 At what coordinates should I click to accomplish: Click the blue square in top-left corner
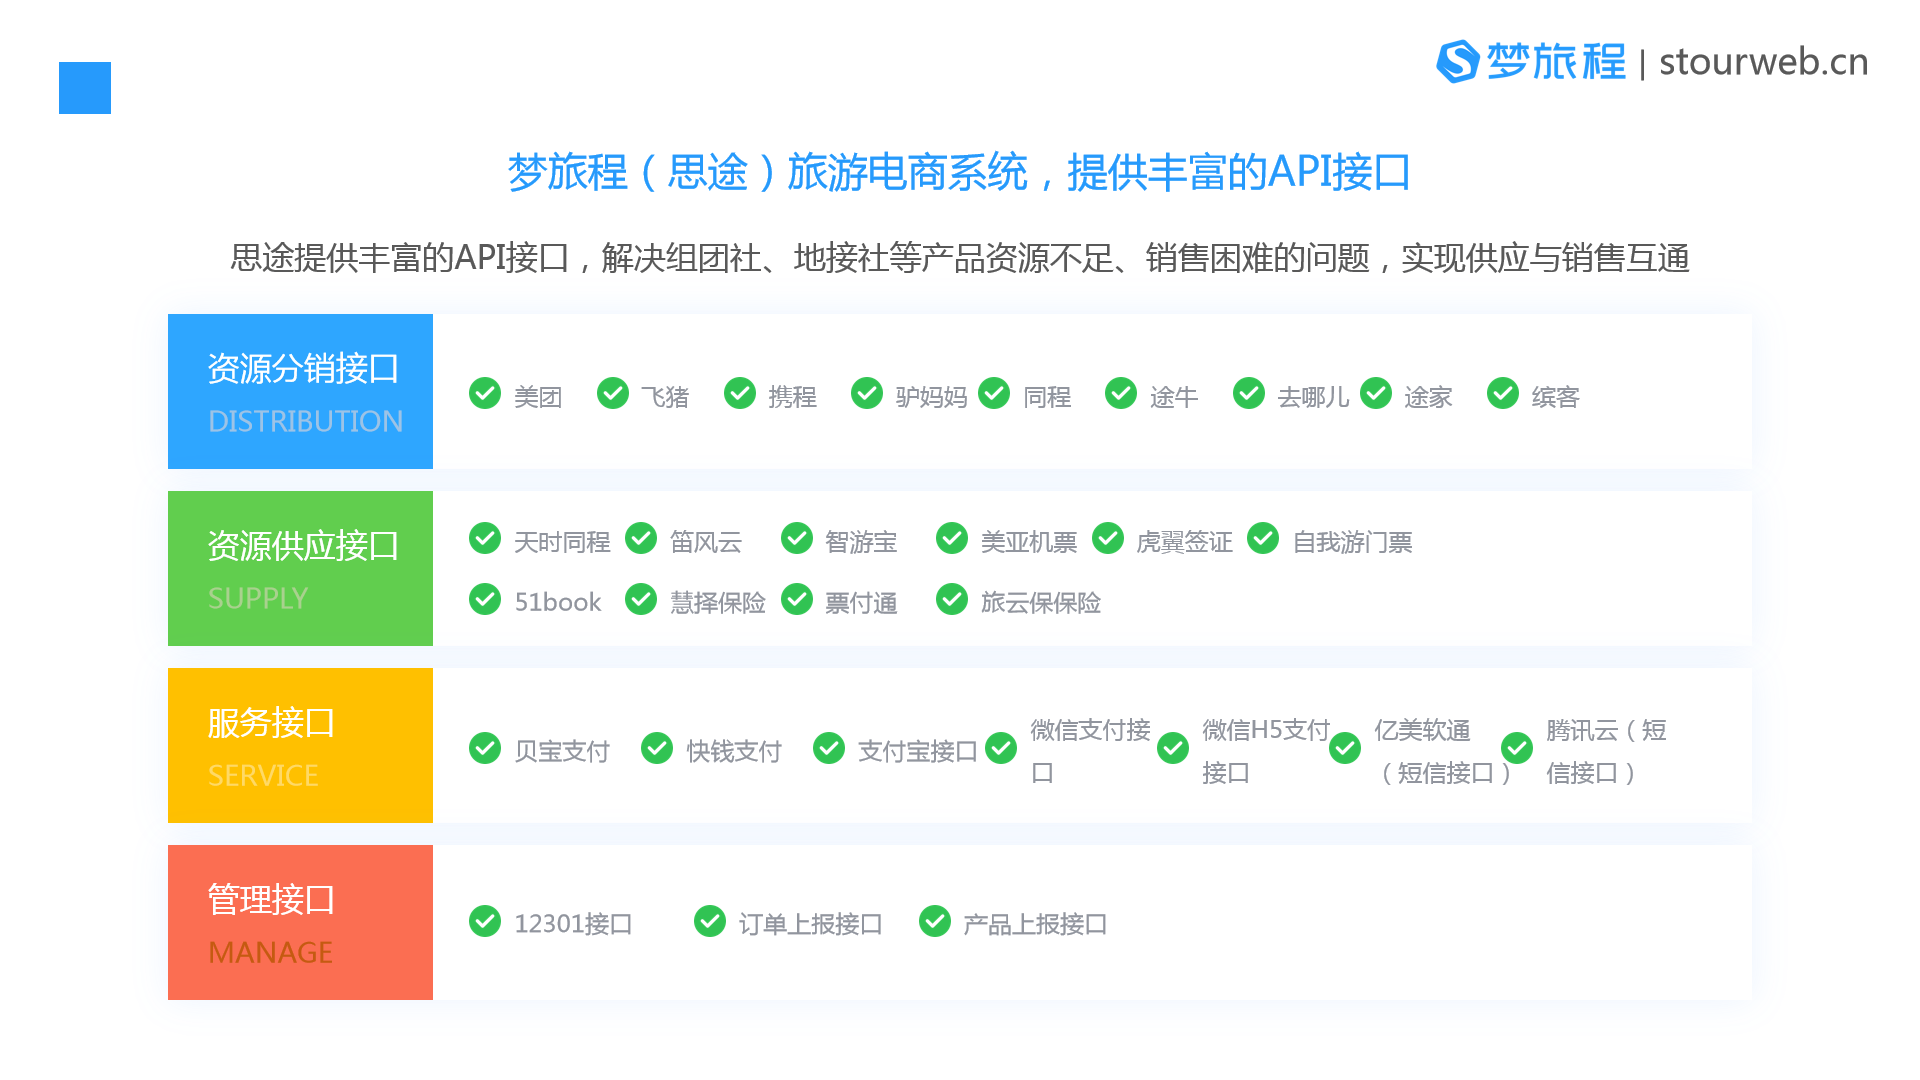point(85,88)
